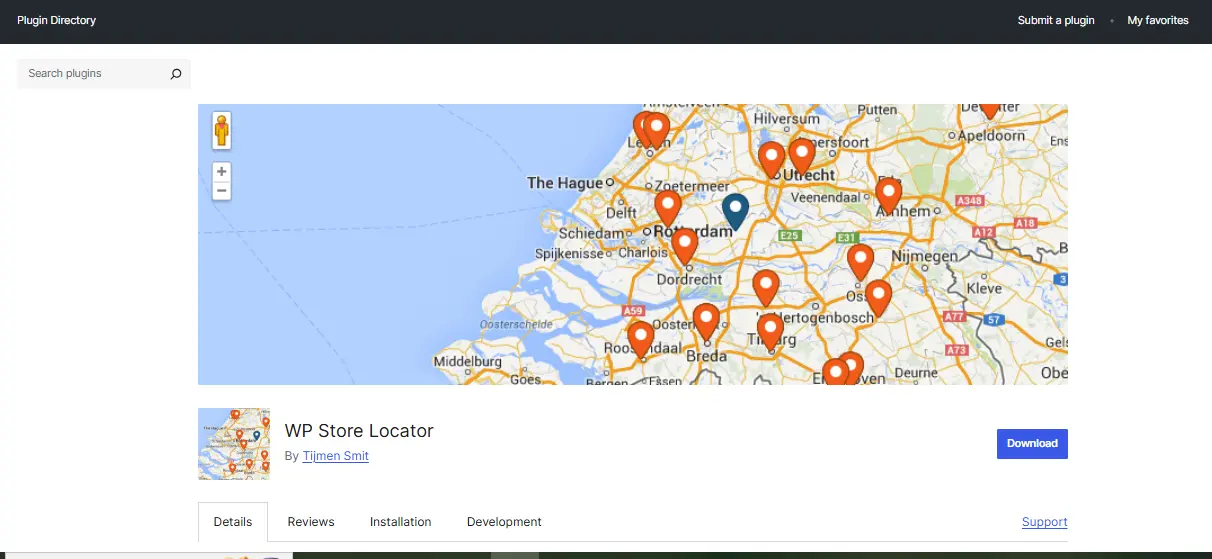This screenshot has height=559, width=1212.
Task: Focus the Search plugins input field
Action: click(104, 74)
